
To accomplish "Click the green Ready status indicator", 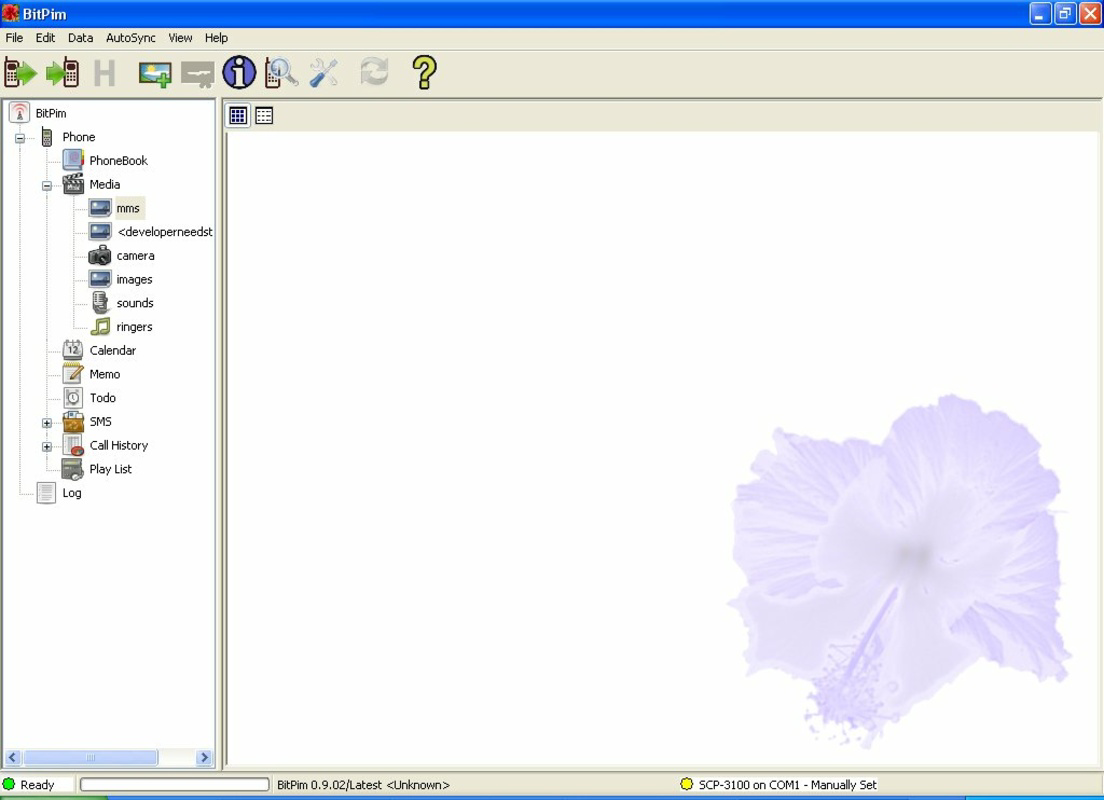I will pyautogui.click(x=8, y=784).
